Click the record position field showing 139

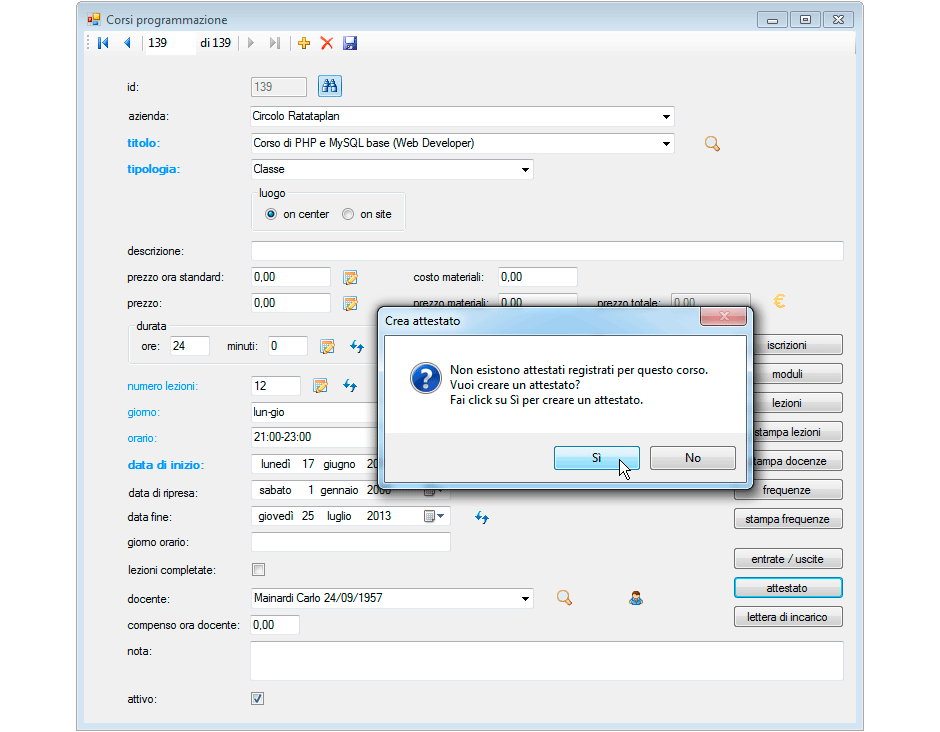pyautogui.click(x=170, y=43)
